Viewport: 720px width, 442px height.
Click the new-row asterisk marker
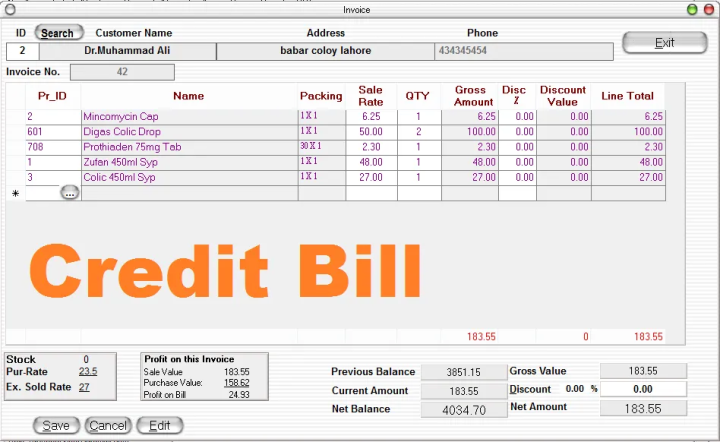point(16,194)
